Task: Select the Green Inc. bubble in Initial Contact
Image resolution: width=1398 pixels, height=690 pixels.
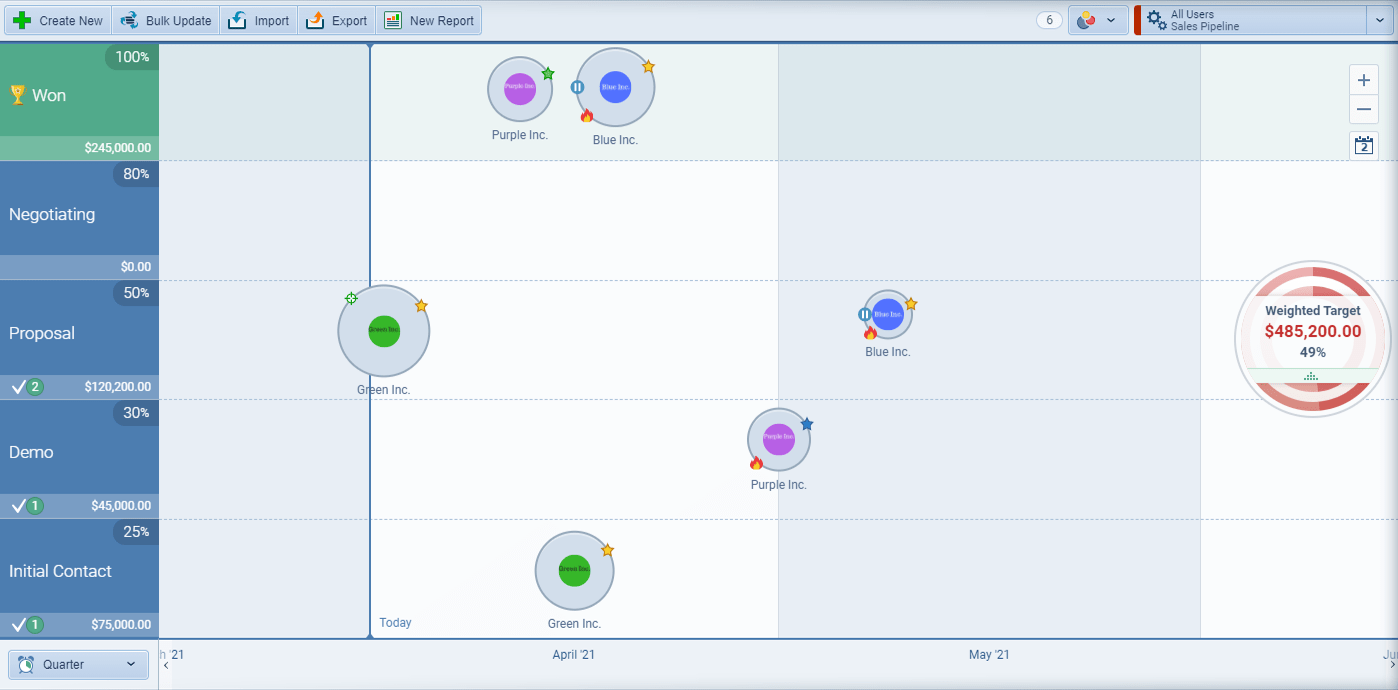Action: click(573, 571)
